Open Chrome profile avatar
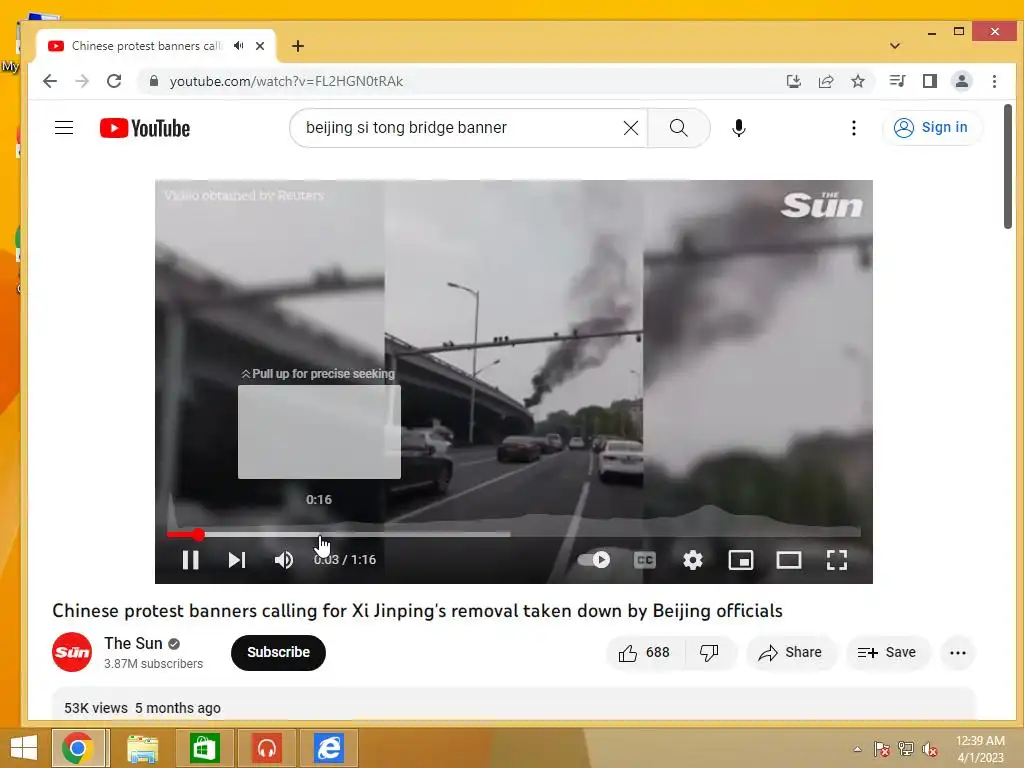The width and height of the screenshot is (1024, 768). tap(961, 81)
